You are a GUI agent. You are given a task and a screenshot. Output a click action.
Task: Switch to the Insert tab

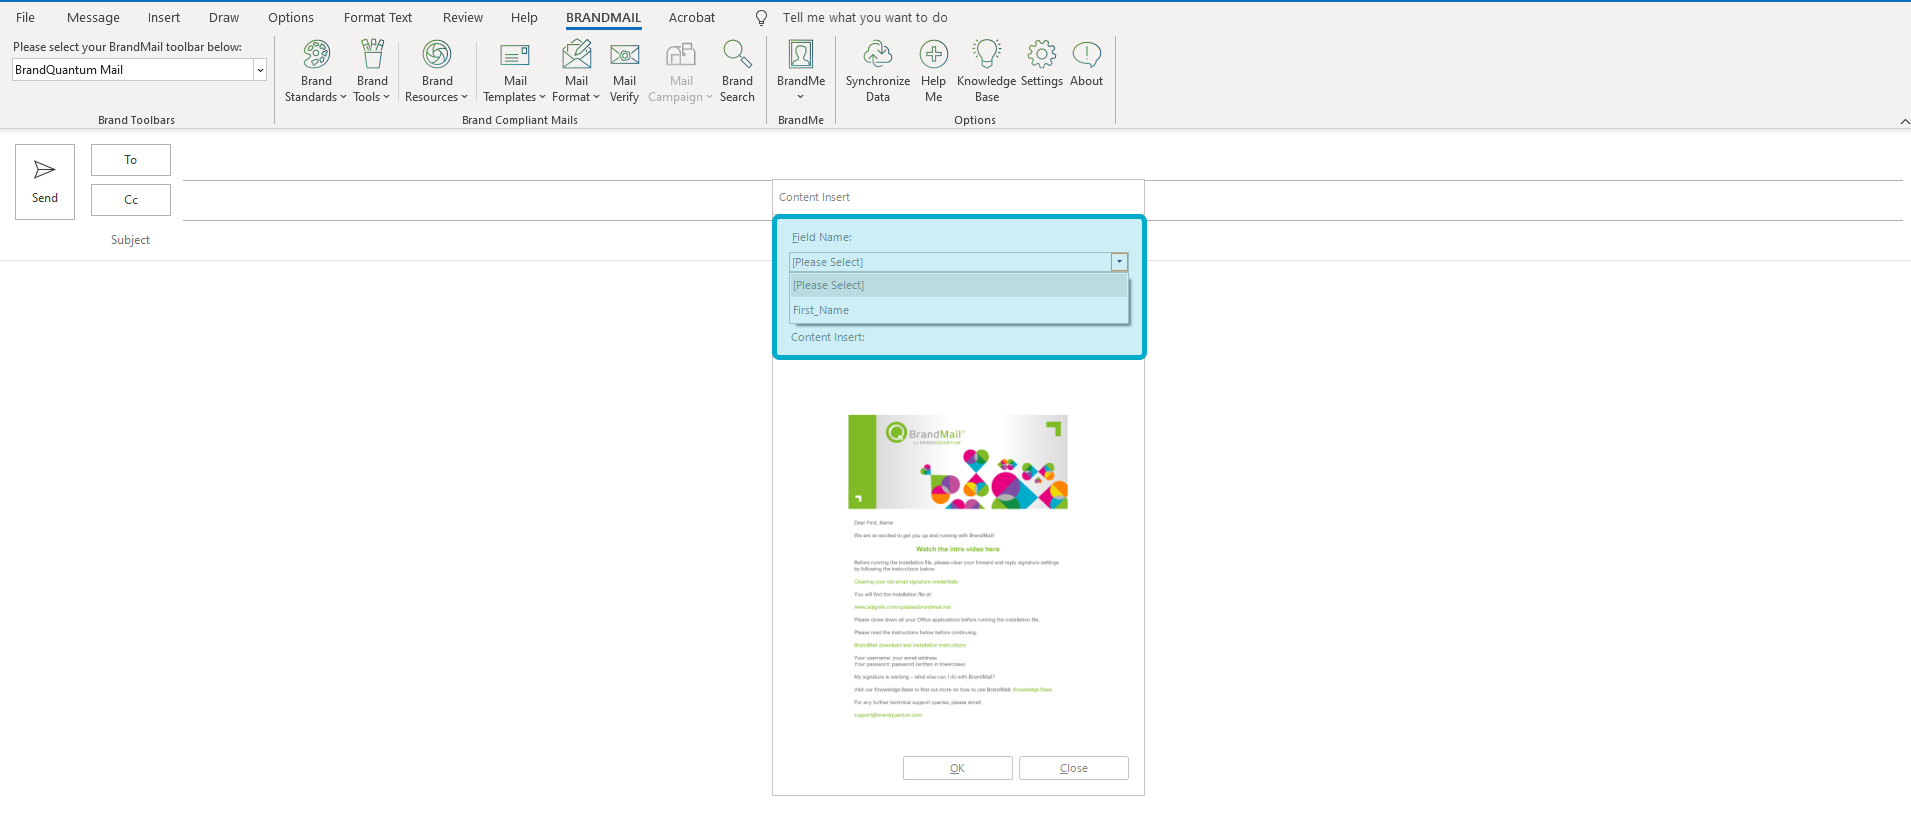pos(164,18)
